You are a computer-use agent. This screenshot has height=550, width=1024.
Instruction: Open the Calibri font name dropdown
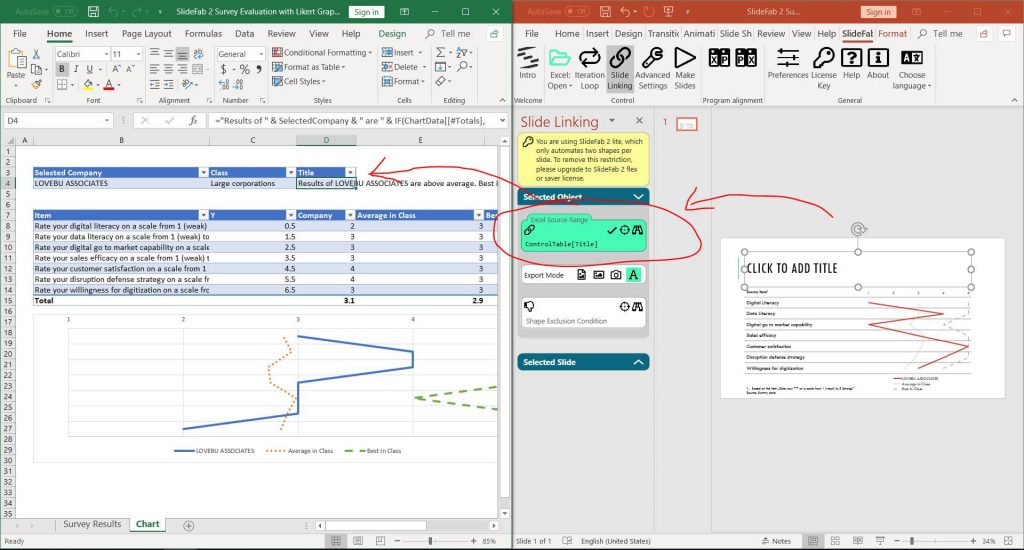(x=106, y=54)
